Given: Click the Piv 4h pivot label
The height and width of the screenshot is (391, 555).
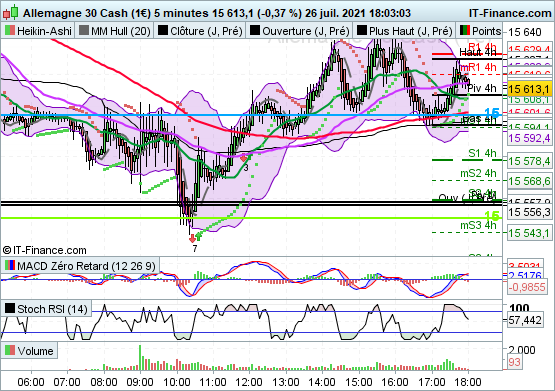Looking at the screenshot, I should click(x=482, y=88).
